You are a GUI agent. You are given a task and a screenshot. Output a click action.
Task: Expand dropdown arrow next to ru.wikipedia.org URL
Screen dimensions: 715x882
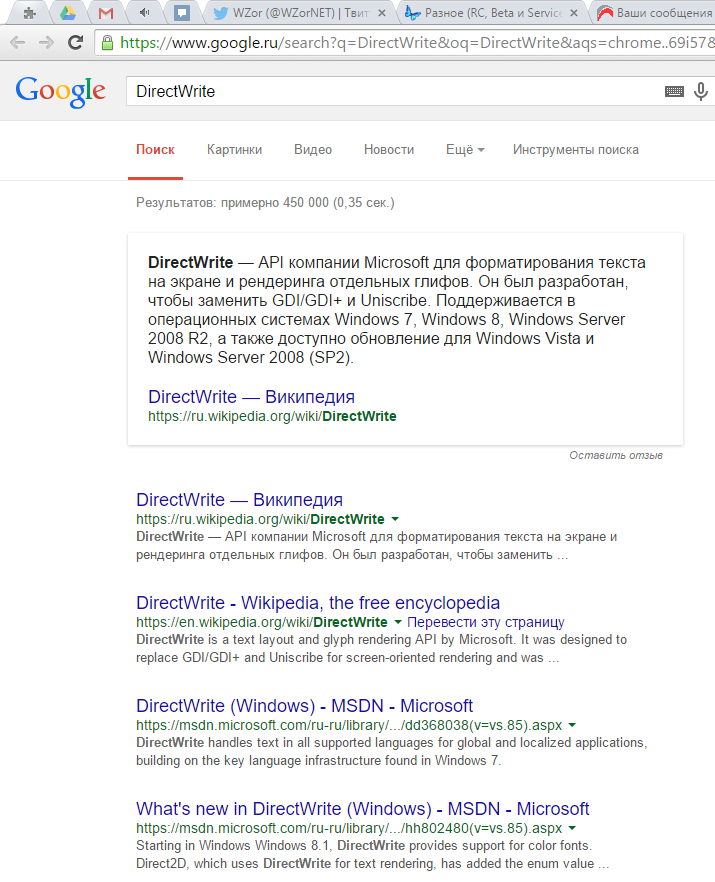pos(395,519)
